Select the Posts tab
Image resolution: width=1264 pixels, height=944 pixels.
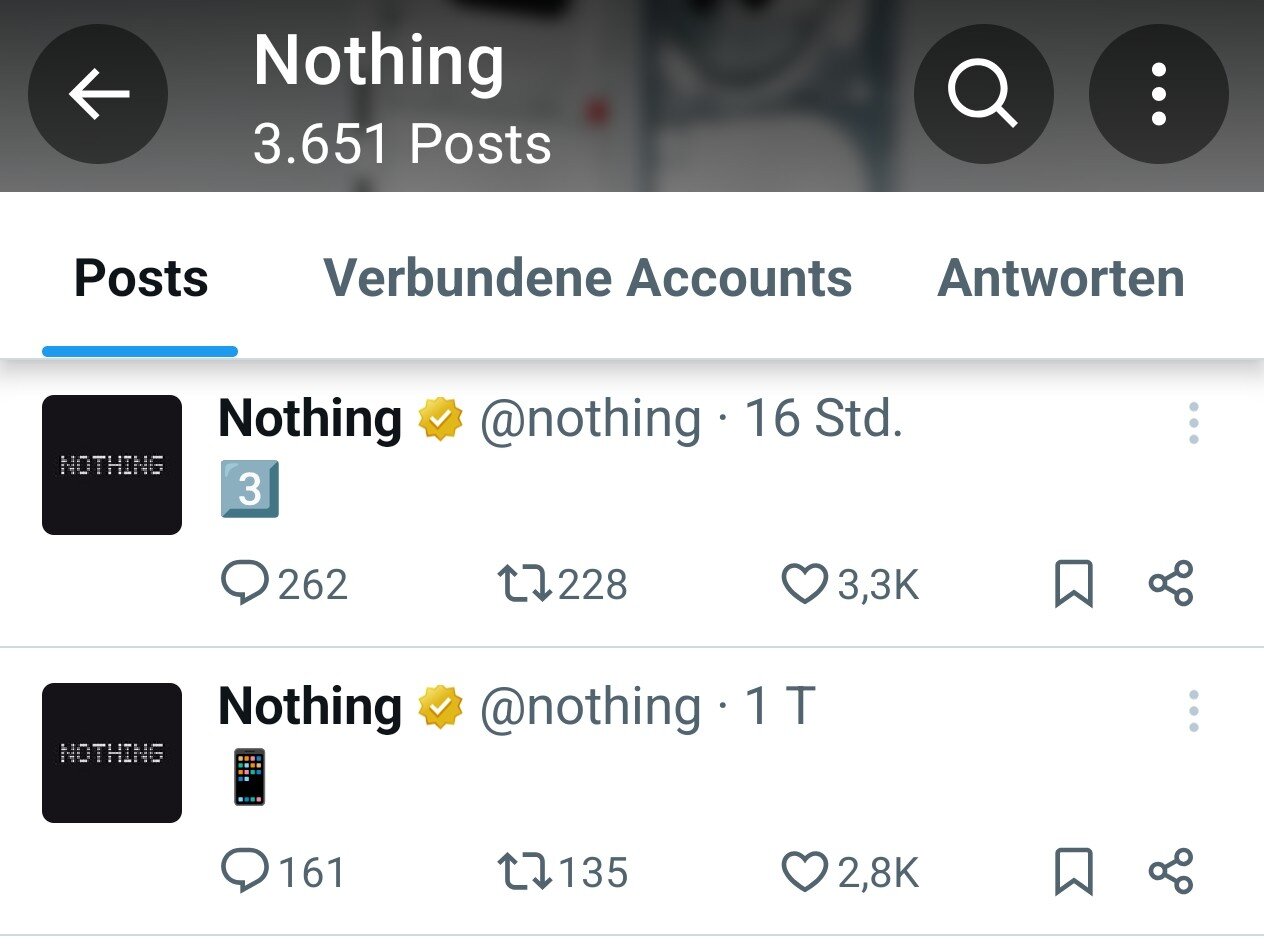point(141,278)
